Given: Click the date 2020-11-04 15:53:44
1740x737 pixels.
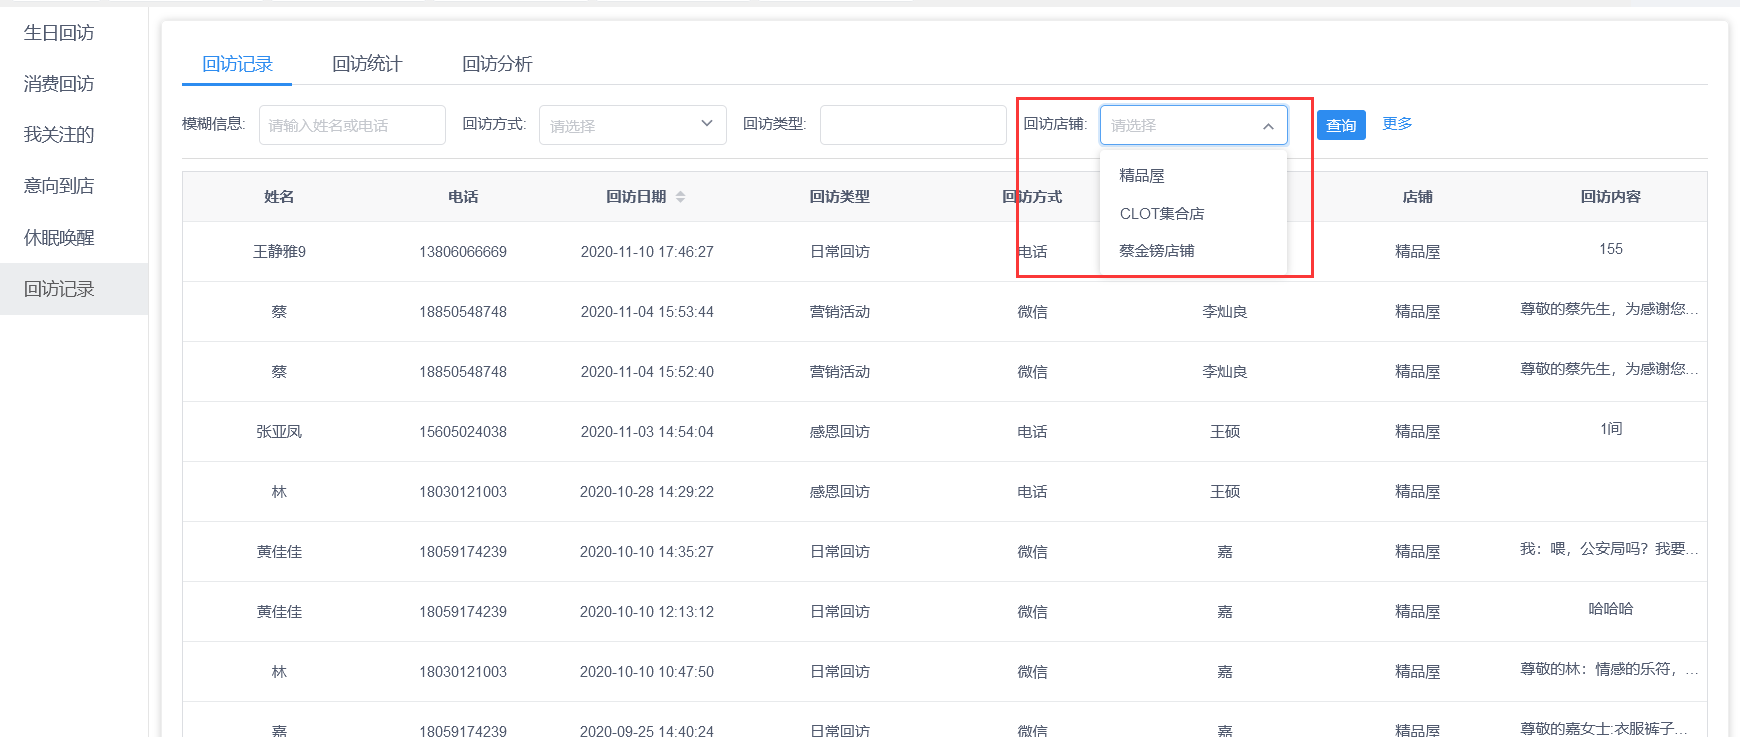Looking at the screenshot, I should (647, 312).
